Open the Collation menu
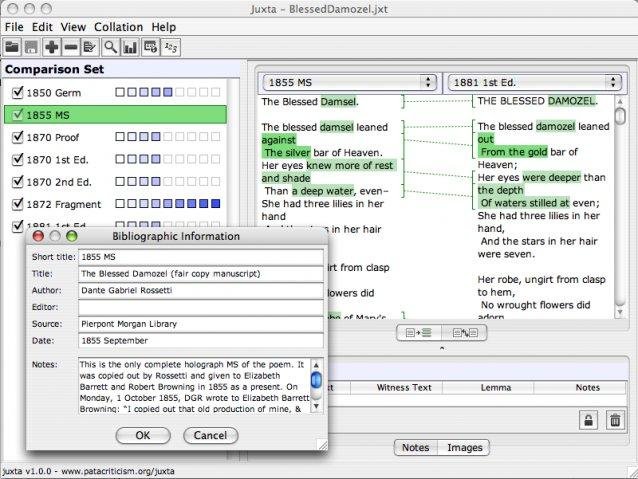Screen dimensions: 638x479 click(118, 27)
